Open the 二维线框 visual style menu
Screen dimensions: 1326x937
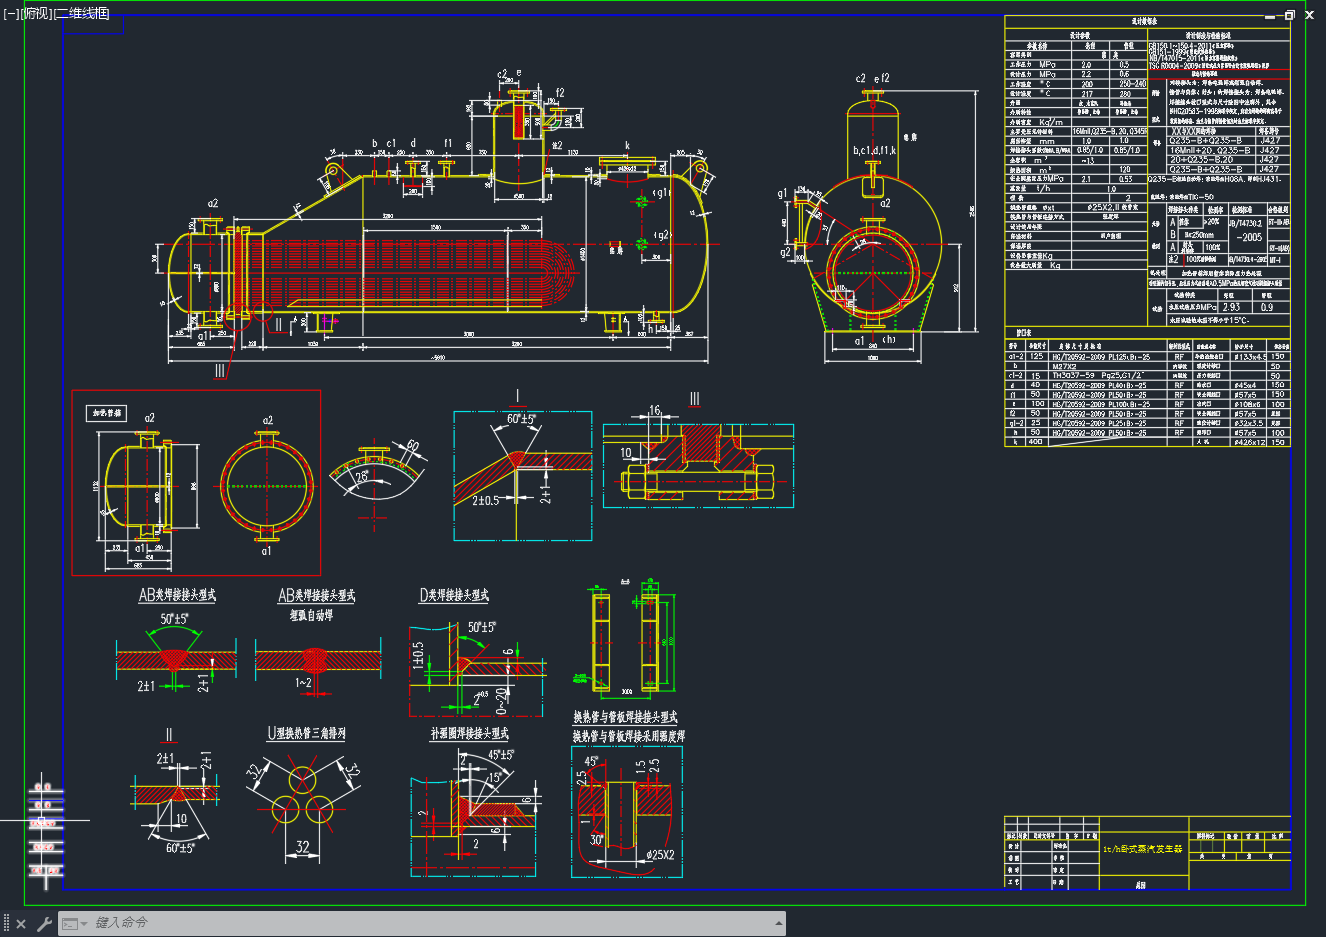(81, 14)
